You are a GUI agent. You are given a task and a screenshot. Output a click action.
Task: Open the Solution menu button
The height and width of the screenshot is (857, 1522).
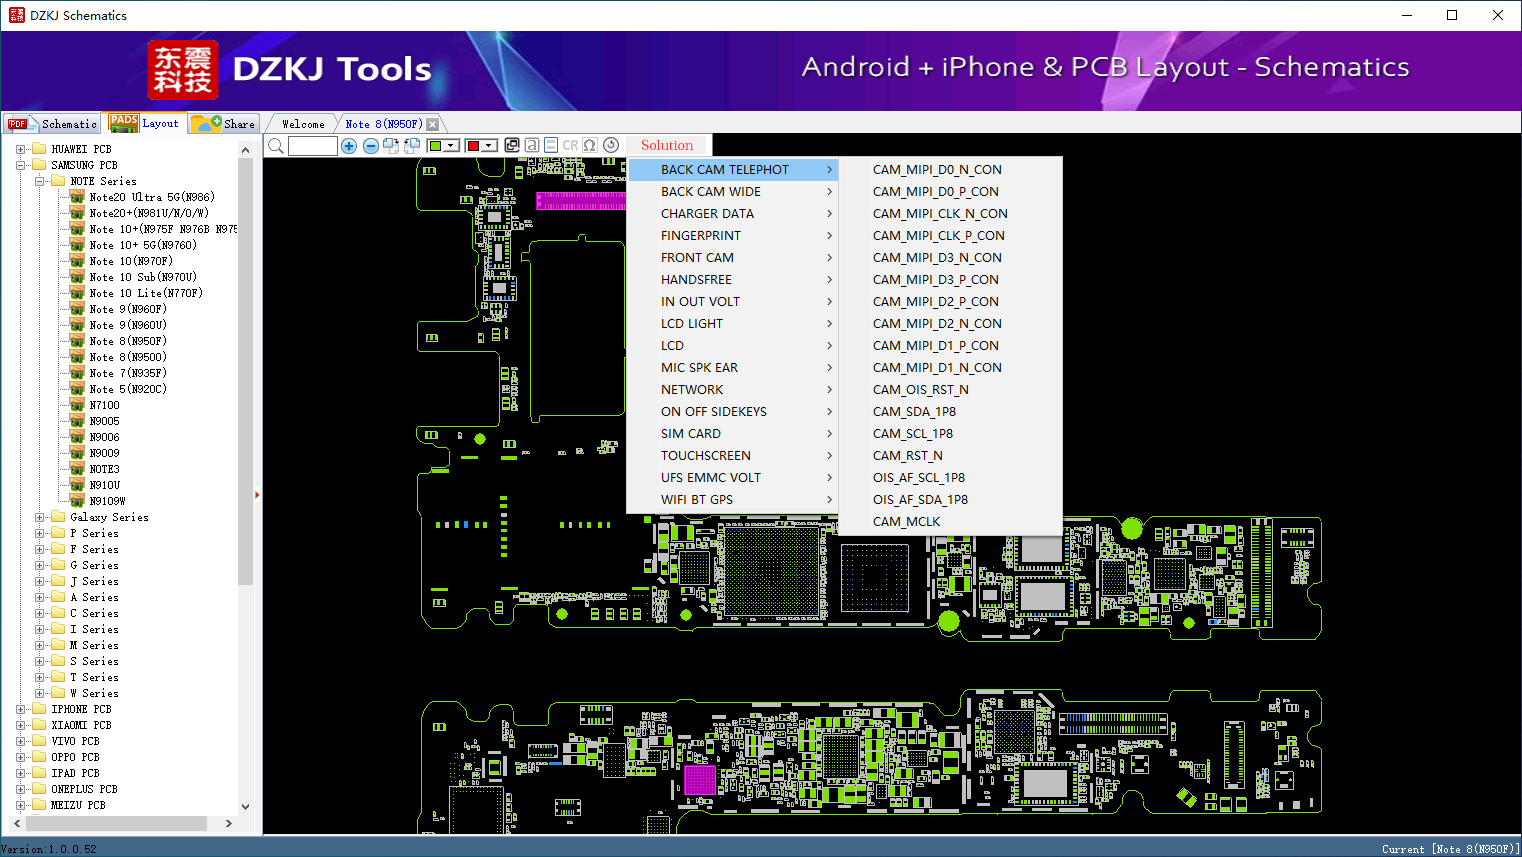[666, 146]
